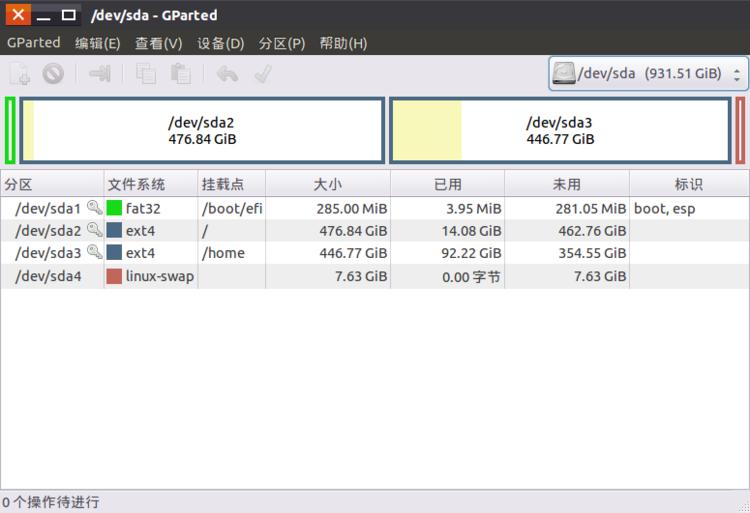Click the green fat32 color swatch
Screen dimensions: 750x513
114,209
